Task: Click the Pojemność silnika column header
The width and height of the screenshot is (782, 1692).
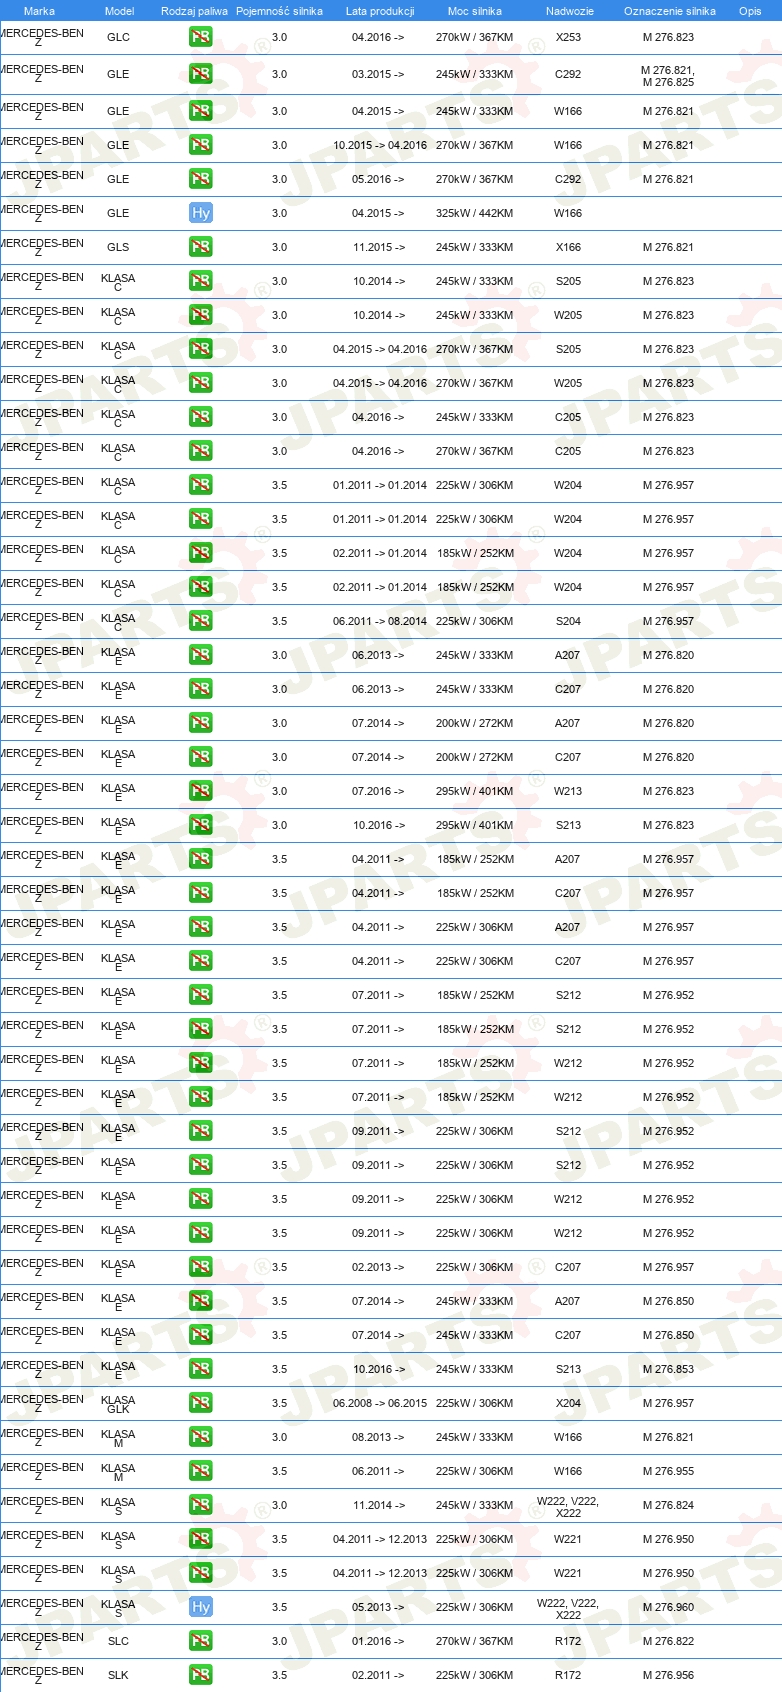Action: pos(279,11)
